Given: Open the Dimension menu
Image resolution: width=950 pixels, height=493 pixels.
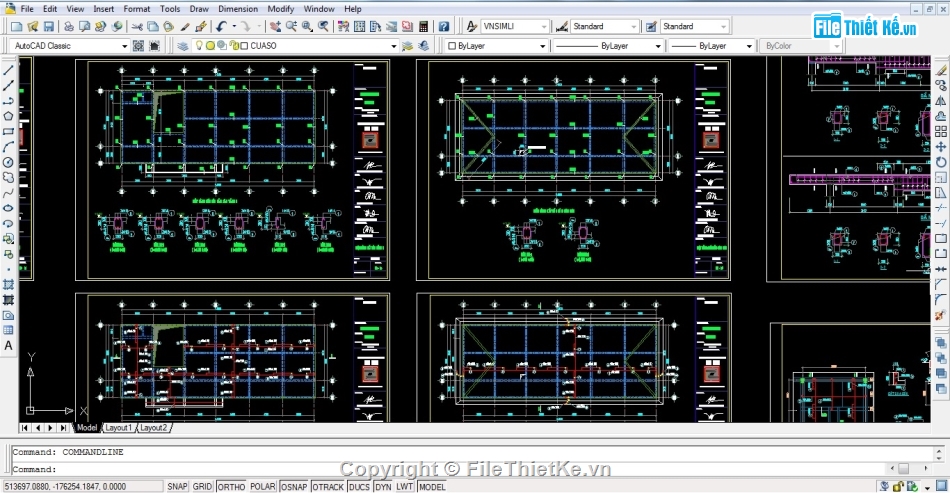Looking at the screenshot, I should (238, 9).
